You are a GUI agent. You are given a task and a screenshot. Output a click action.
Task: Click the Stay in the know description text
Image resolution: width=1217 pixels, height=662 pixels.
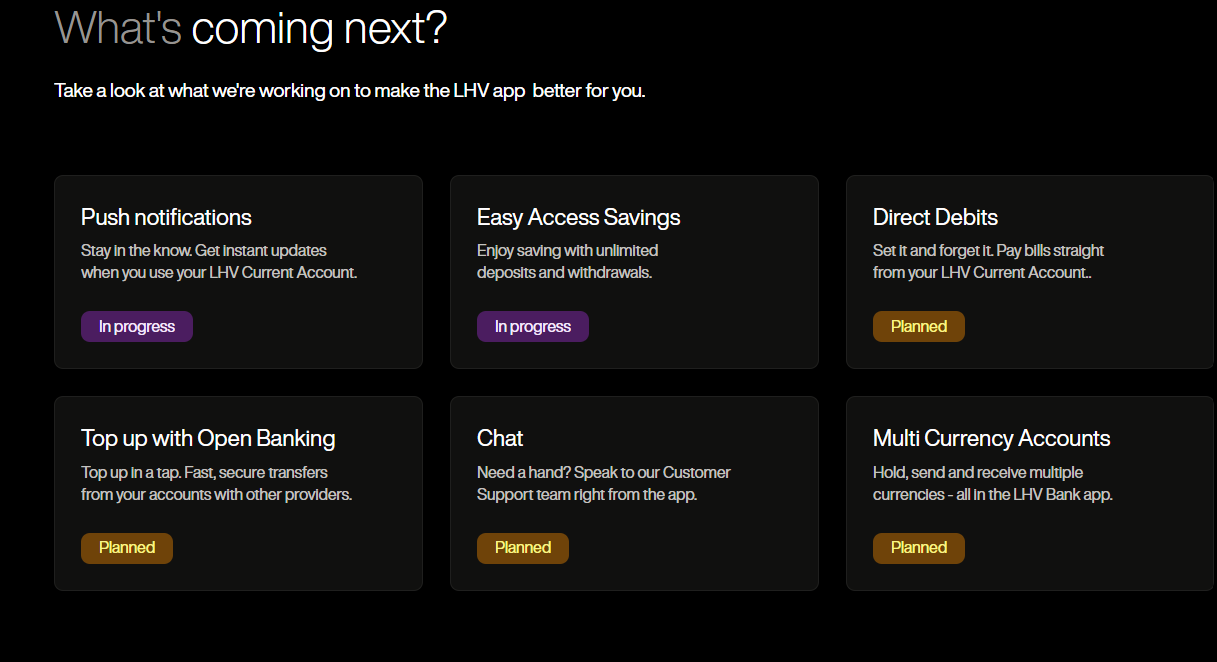tap(219, 261)
